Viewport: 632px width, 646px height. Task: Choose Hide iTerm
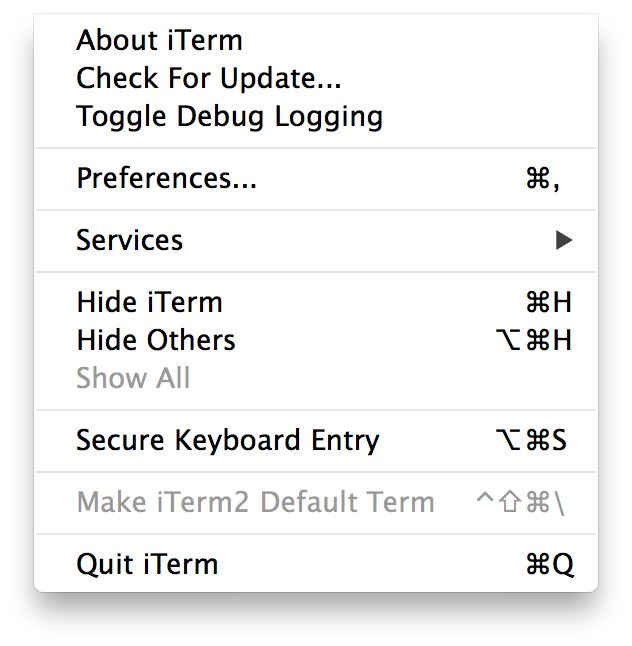(x=149, y=303)
